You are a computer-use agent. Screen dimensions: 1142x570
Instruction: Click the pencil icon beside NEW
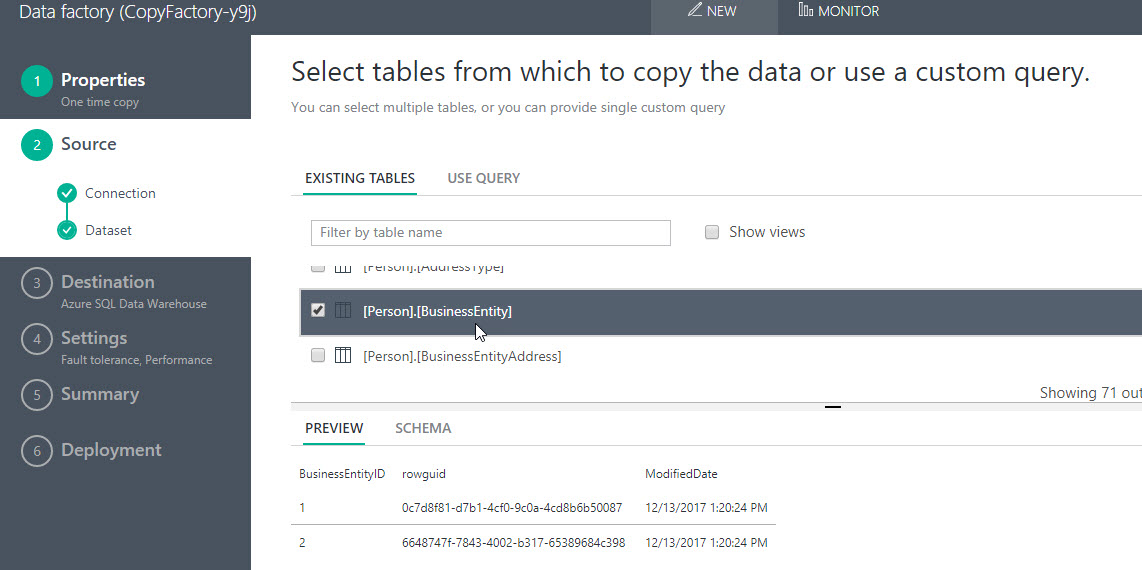tap(693, 11)
